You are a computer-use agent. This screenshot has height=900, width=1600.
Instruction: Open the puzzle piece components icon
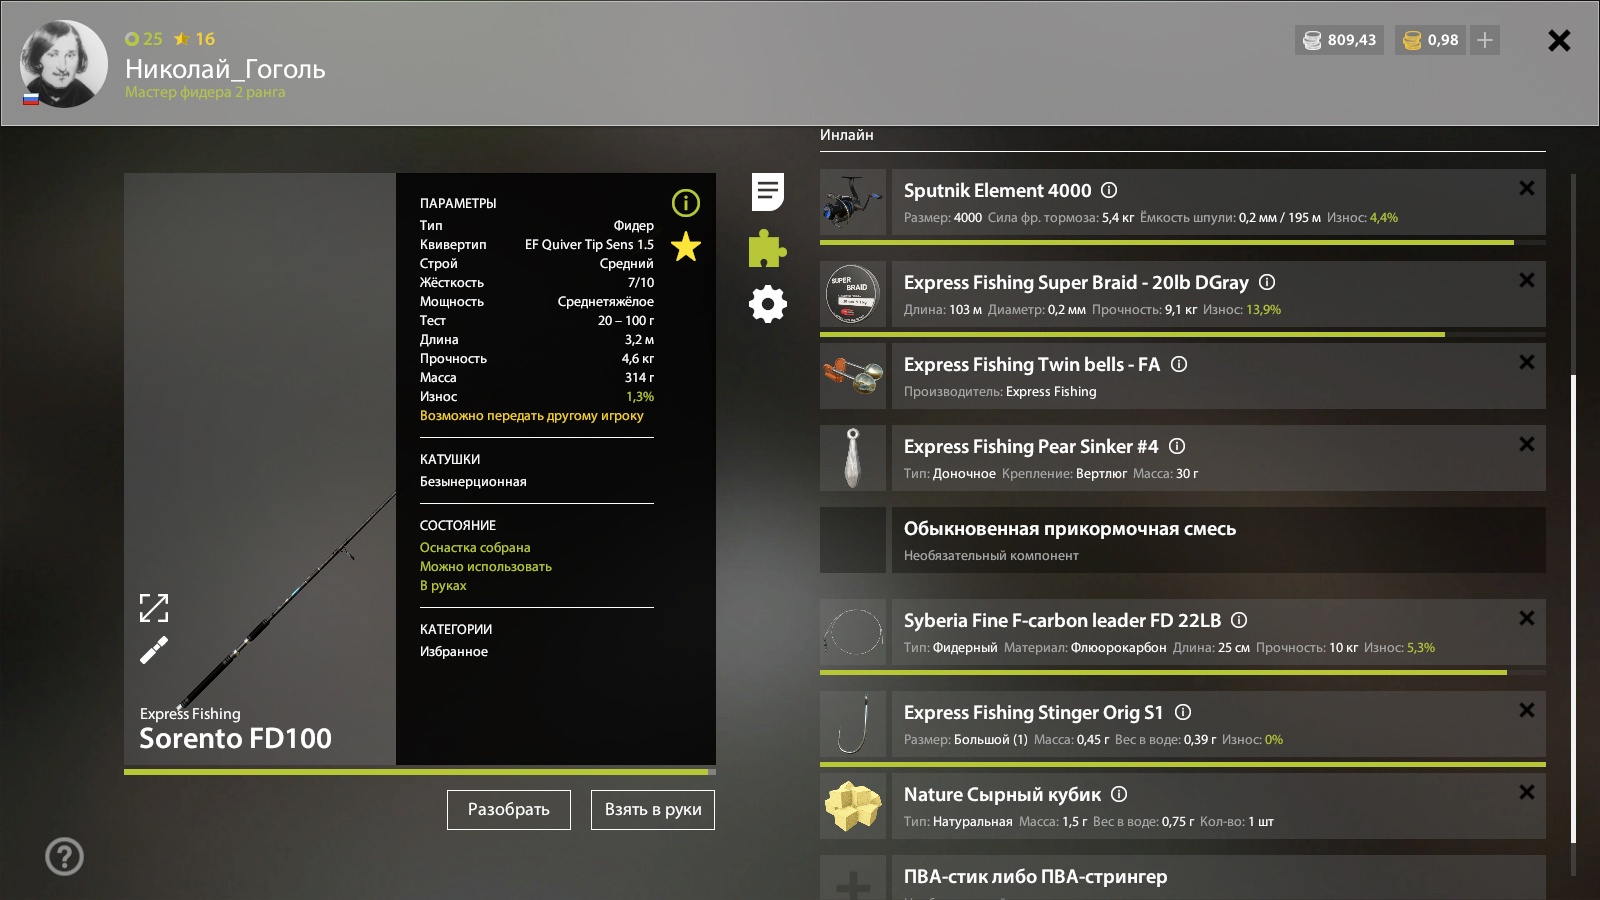768,248
